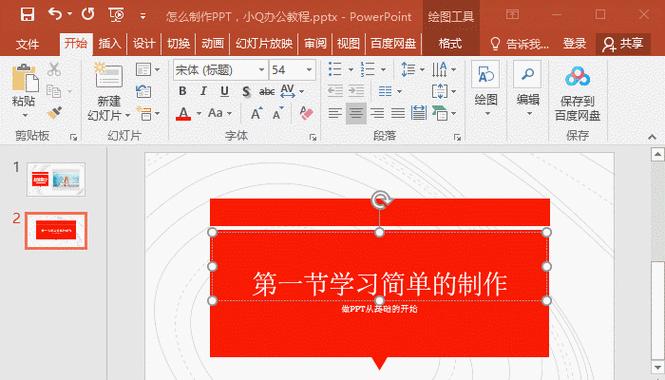Click Increase Font Size icon
This screenshot has width=665, height=380.
(257, 113)
